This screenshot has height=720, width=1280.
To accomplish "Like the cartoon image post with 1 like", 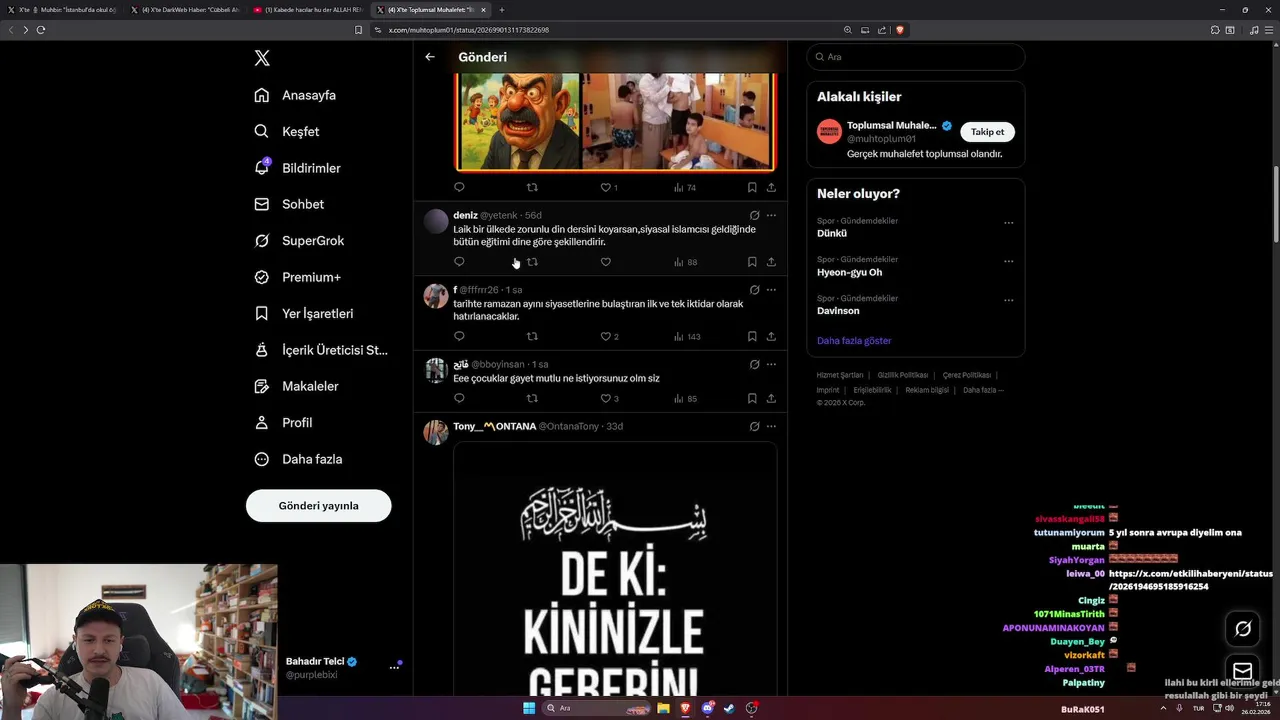I will coord(609,187).
